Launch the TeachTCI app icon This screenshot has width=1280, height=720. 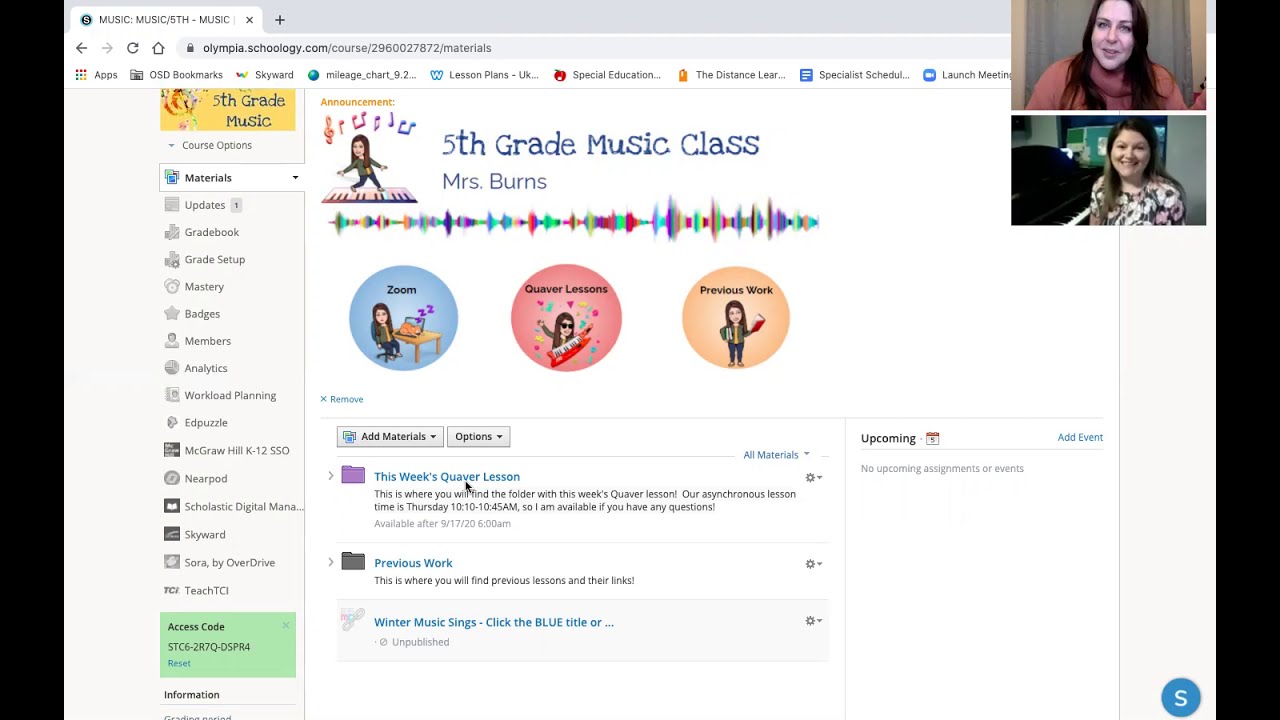(172, 590)
